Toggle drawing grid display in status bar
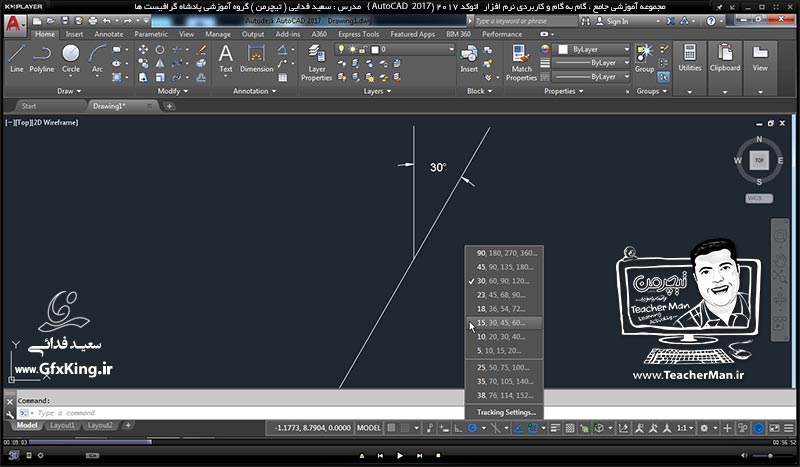 click(x=391, y=428)
